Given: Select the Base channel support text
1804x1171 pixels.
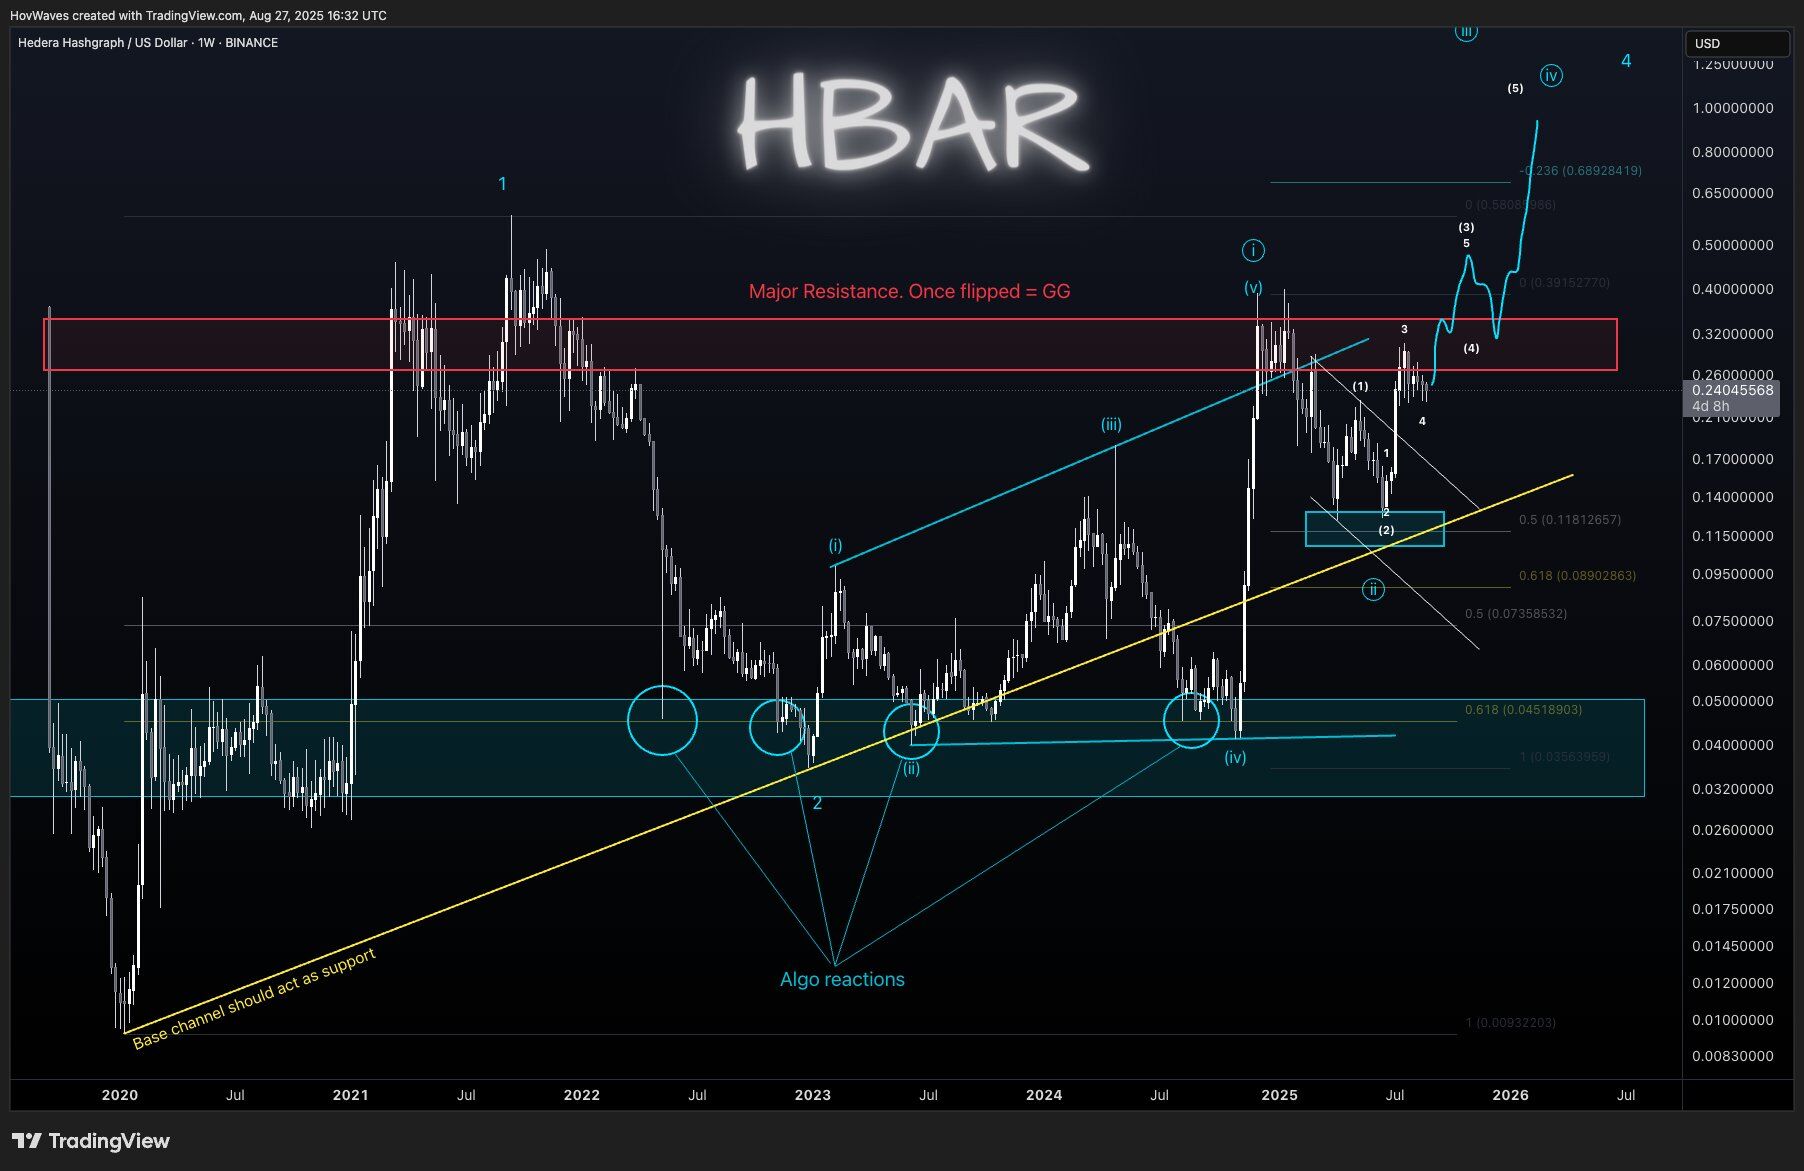Looking at the screenshot, I should [x=254, y=998].
